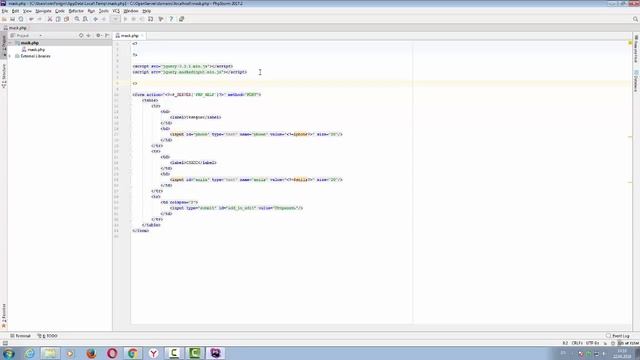Click the Open folder toolbar icon
The height and width of the screenshot is (360, 640).
4,19
